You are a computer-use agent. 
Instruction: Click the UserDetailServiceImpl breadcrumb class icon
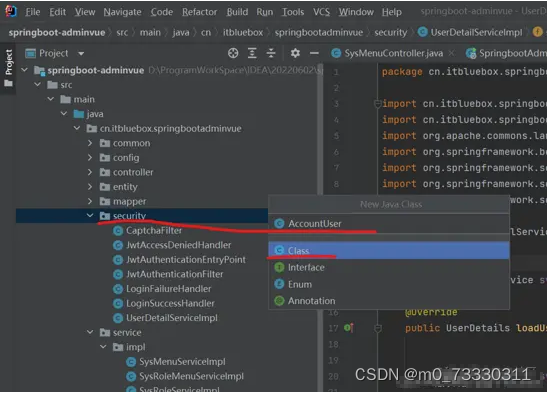tap(422, 32)
